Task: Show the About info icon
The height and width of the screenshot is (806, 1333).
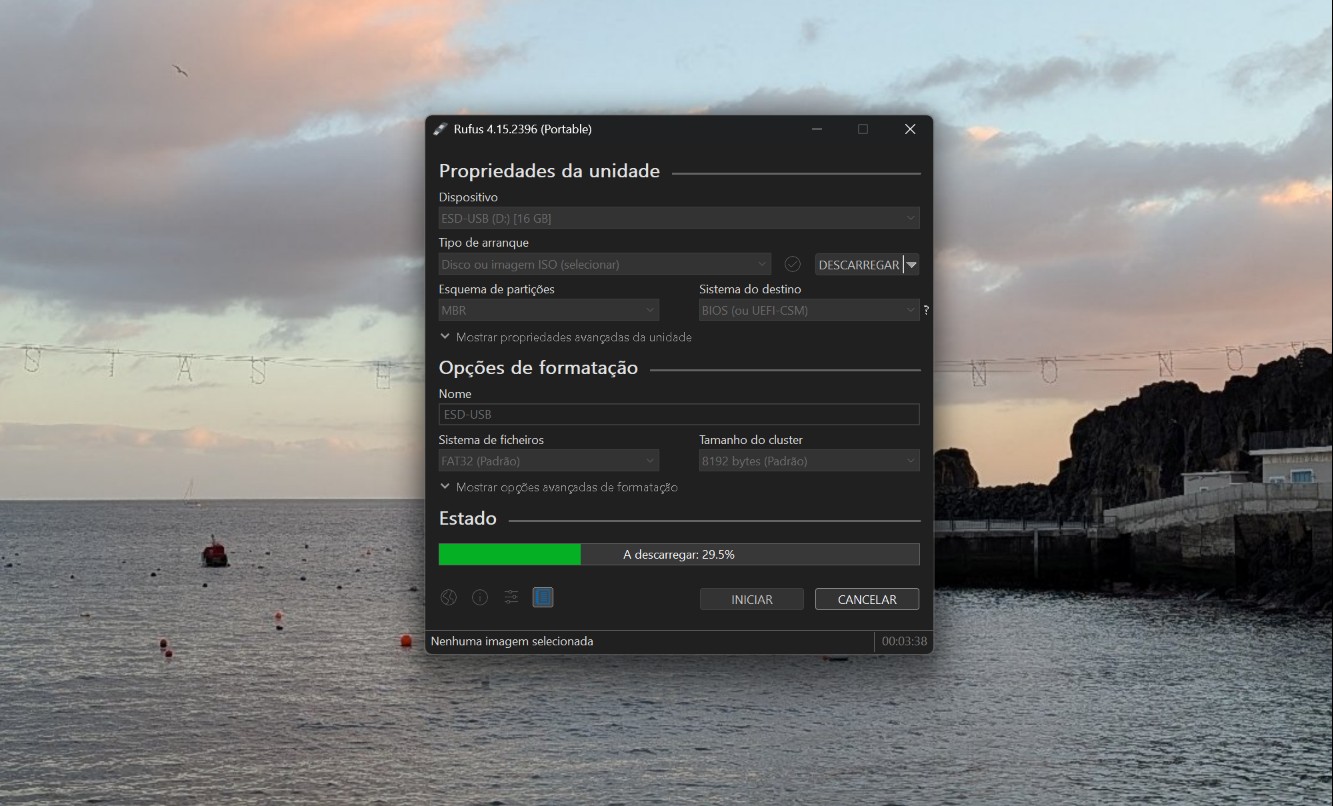Action: tap(480, 597)
